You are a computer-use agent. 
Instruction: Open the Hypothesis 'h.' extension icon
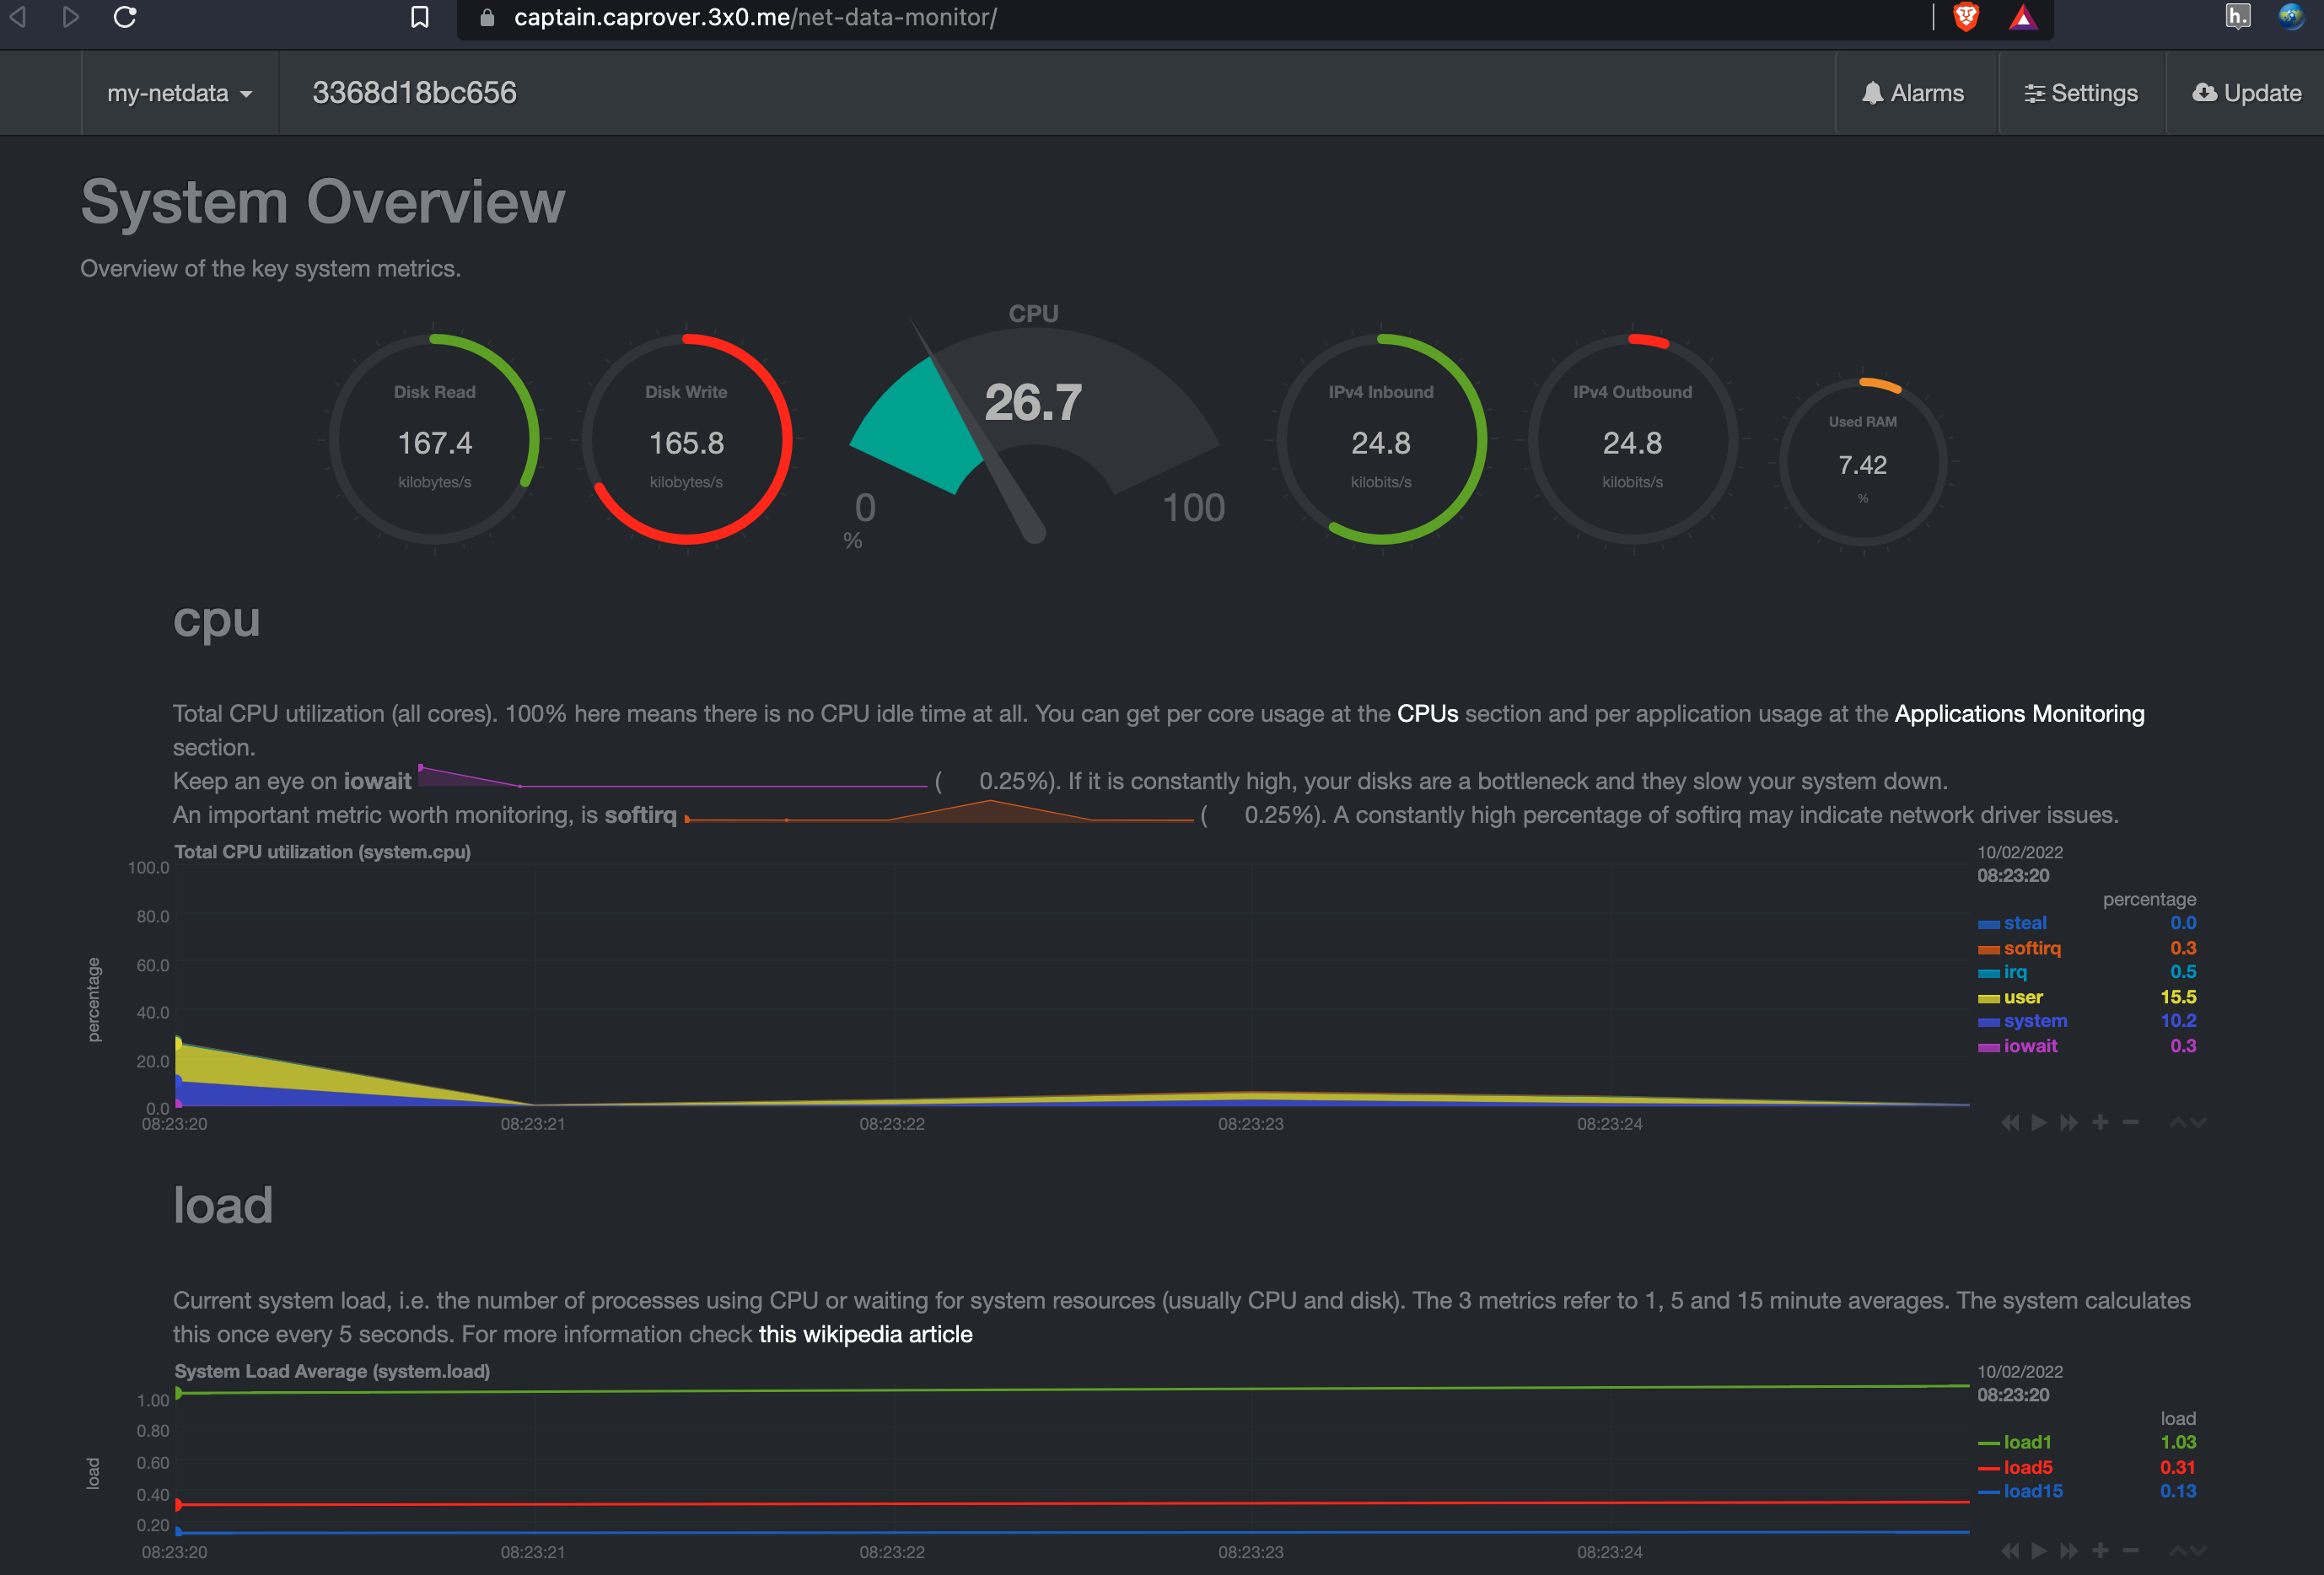pos(2237,17)
